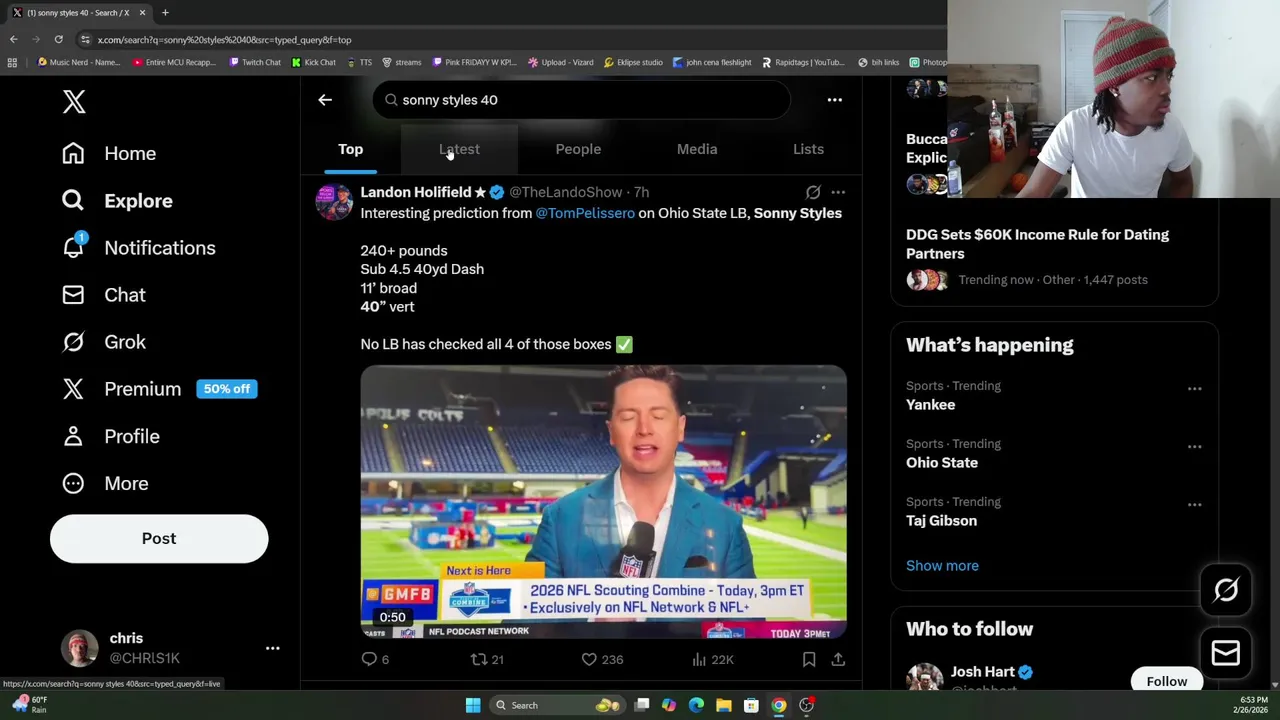Click Show more under What's happening
The height and width of the screenshot is (720, 1280).
[x=942, y=566]
